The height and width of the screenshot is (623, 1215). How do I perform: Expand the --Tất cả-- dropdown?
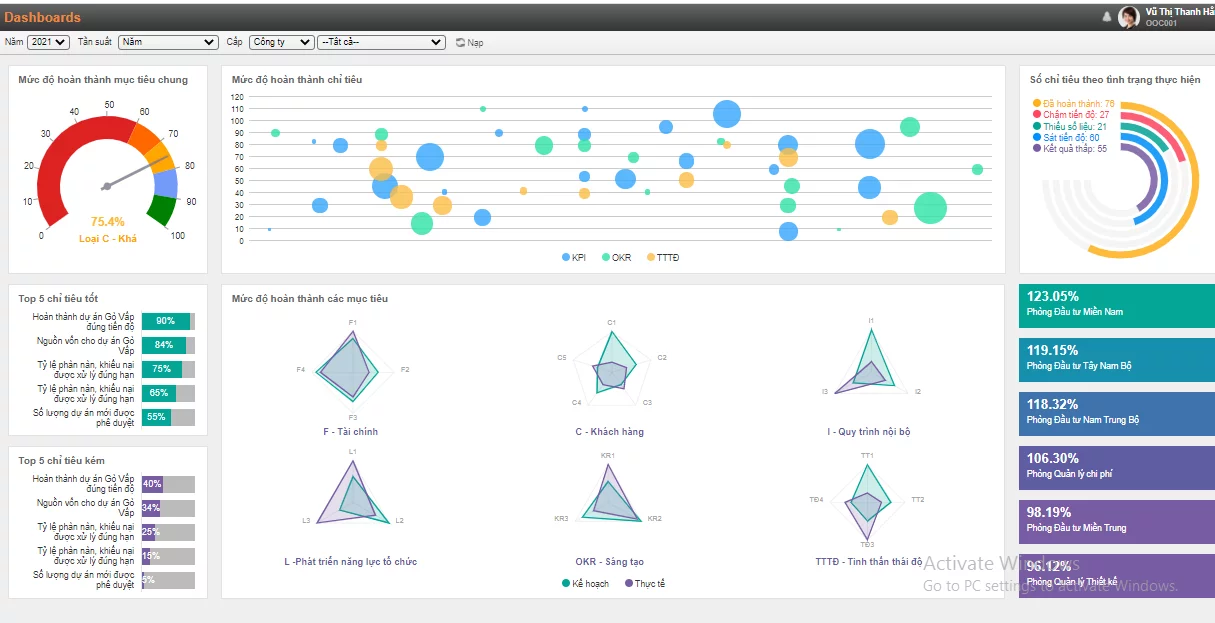380,42
